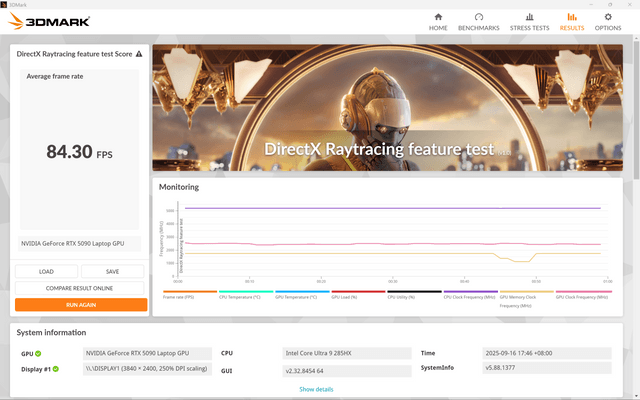The height and width of the screenshot is (400, 640).
Task: Select the Results tab
Action: (x=572, y=22)
